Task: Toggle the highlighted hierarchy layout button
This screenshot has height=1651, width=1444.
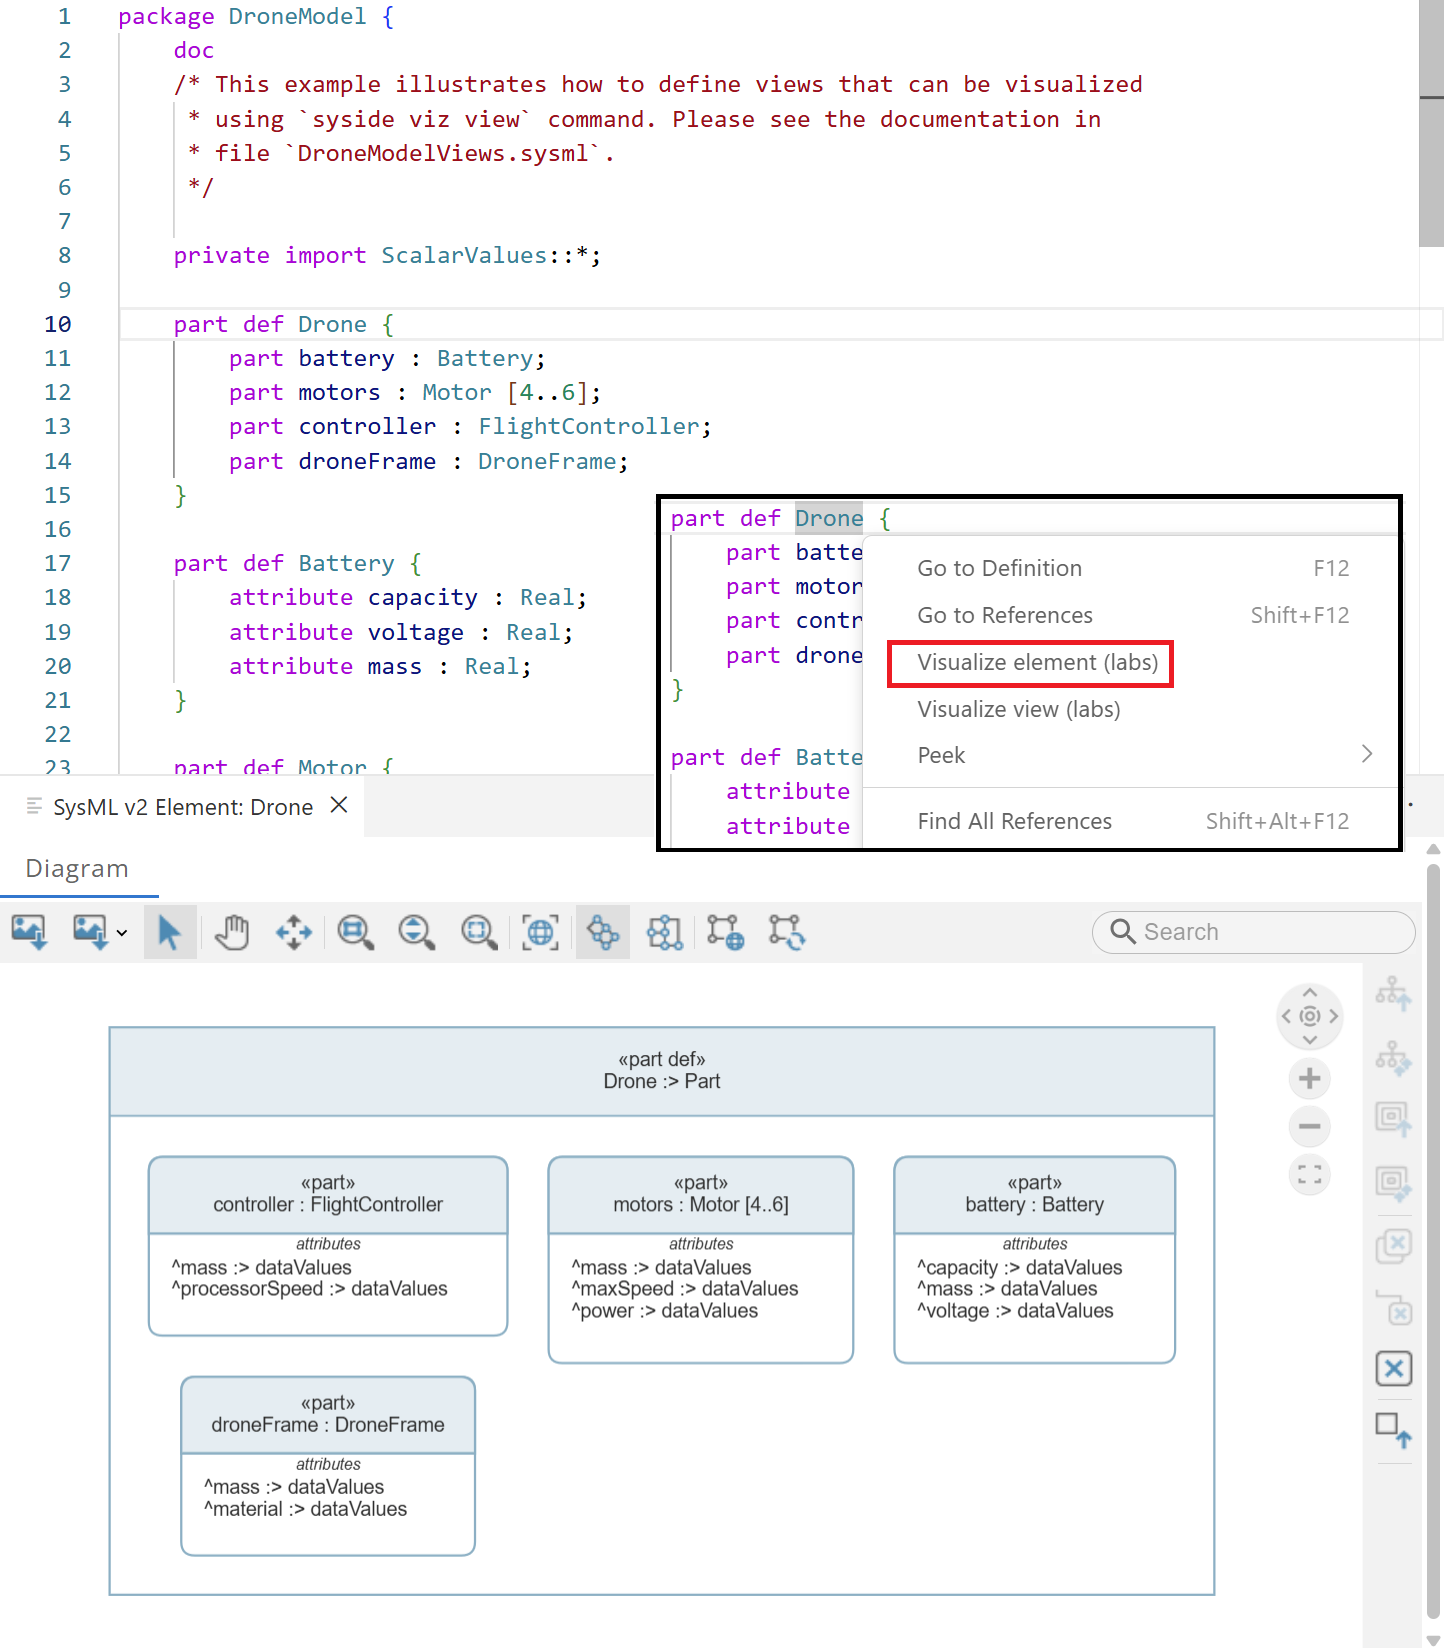Action: (x=603, y=932)
